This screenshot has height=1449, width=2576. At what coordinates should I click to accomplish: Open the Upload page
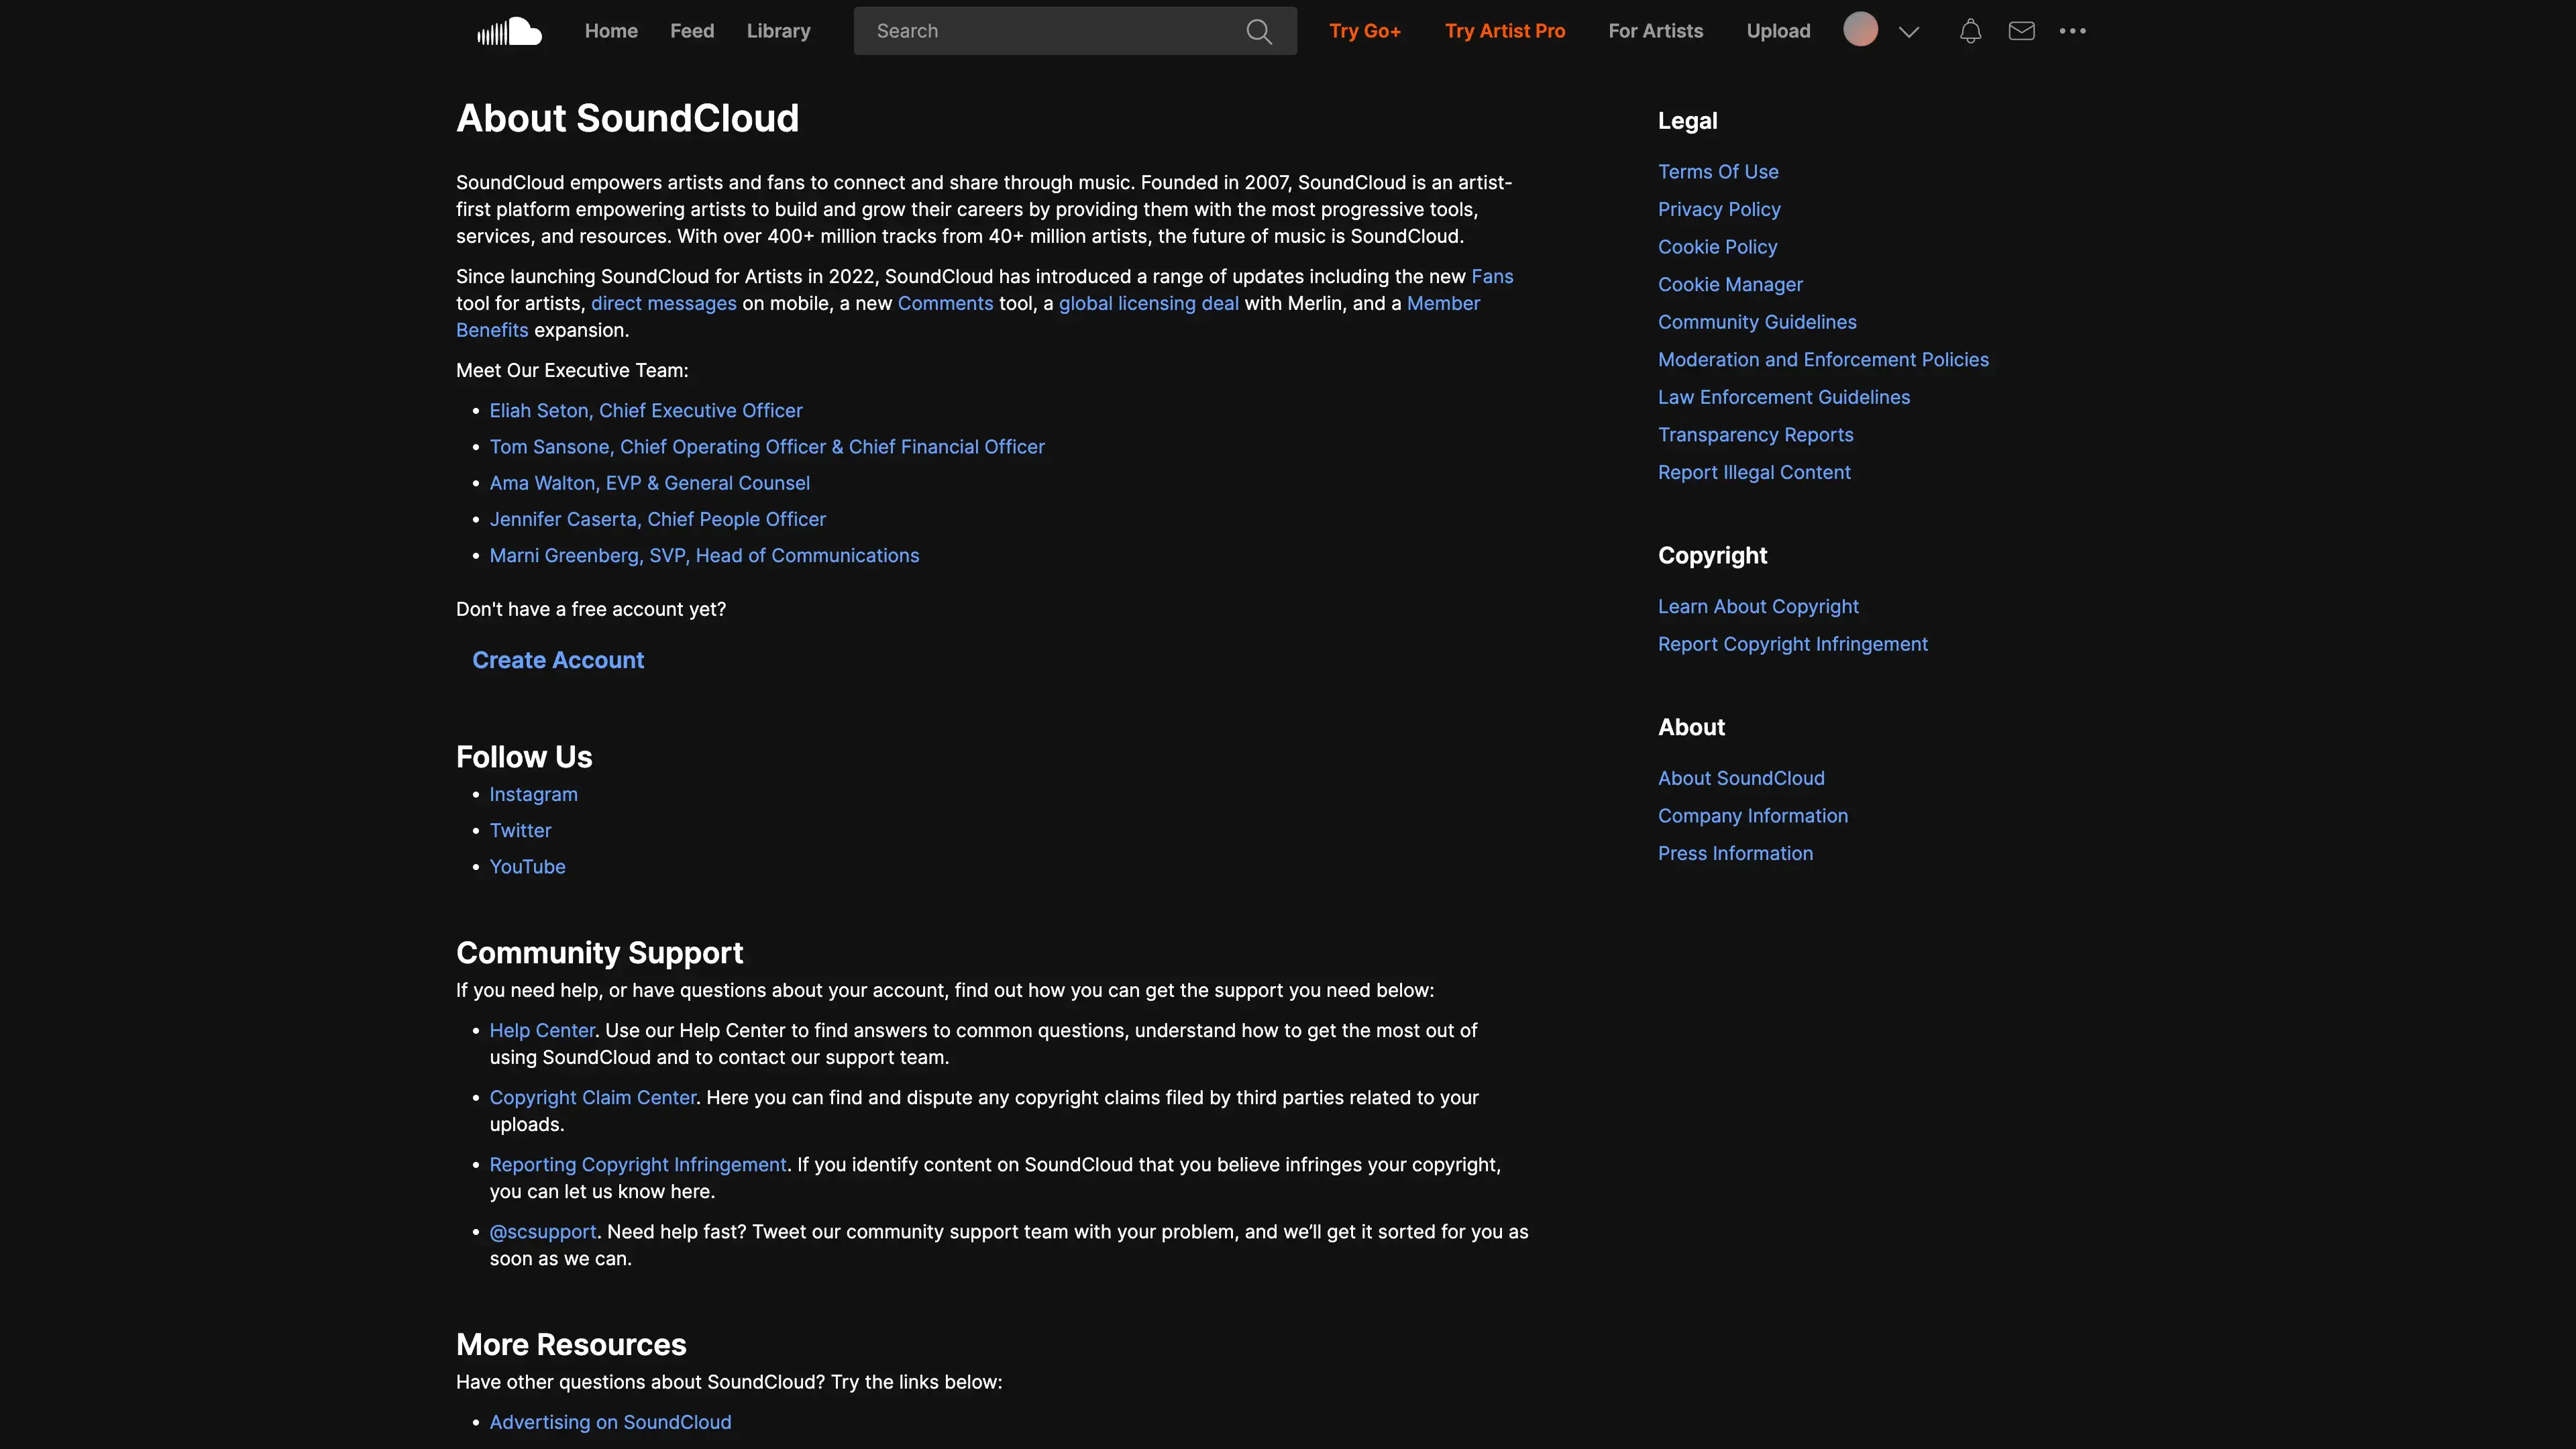point(1778,31)
